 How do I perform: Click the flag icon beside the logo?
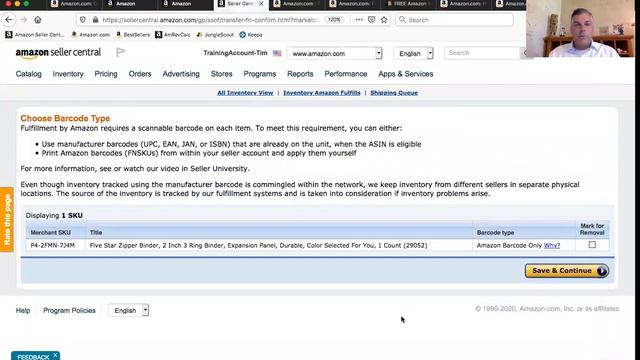pyautogui.click(x=121, y=52)
